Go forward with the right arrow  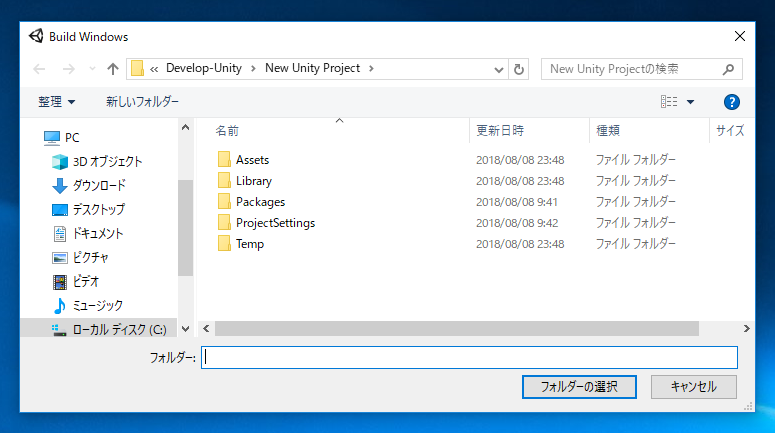click(69, 69)
